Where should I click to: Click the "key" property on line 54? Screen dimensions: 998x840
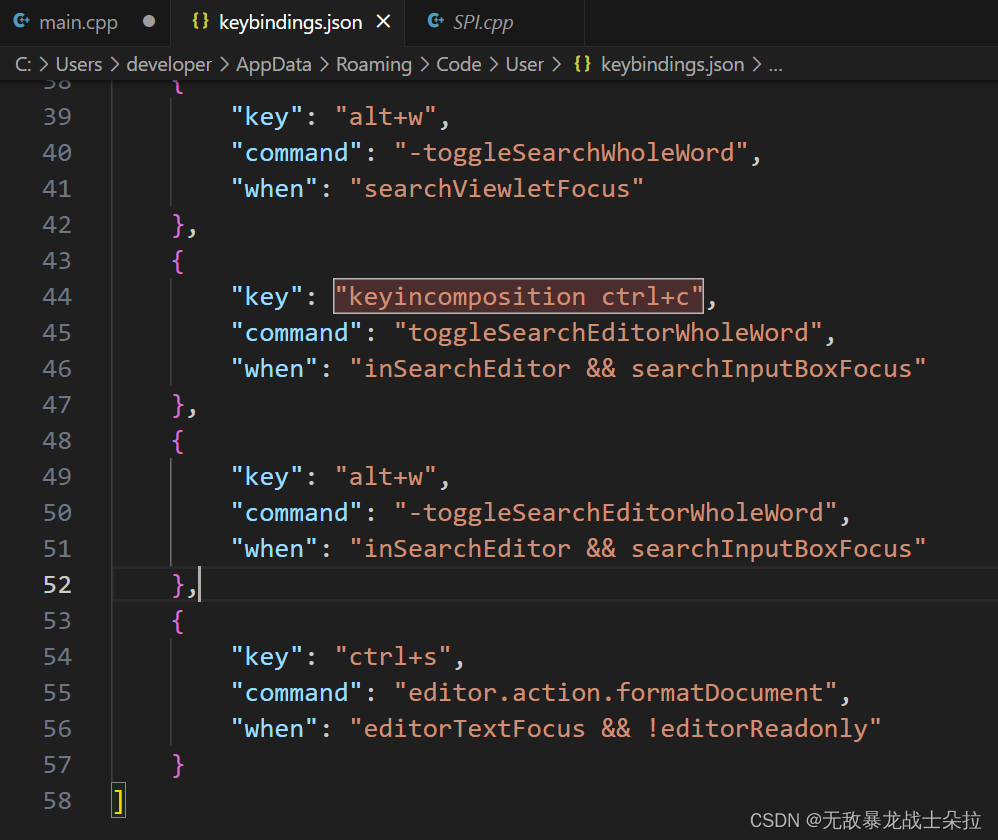coord(267,657)
